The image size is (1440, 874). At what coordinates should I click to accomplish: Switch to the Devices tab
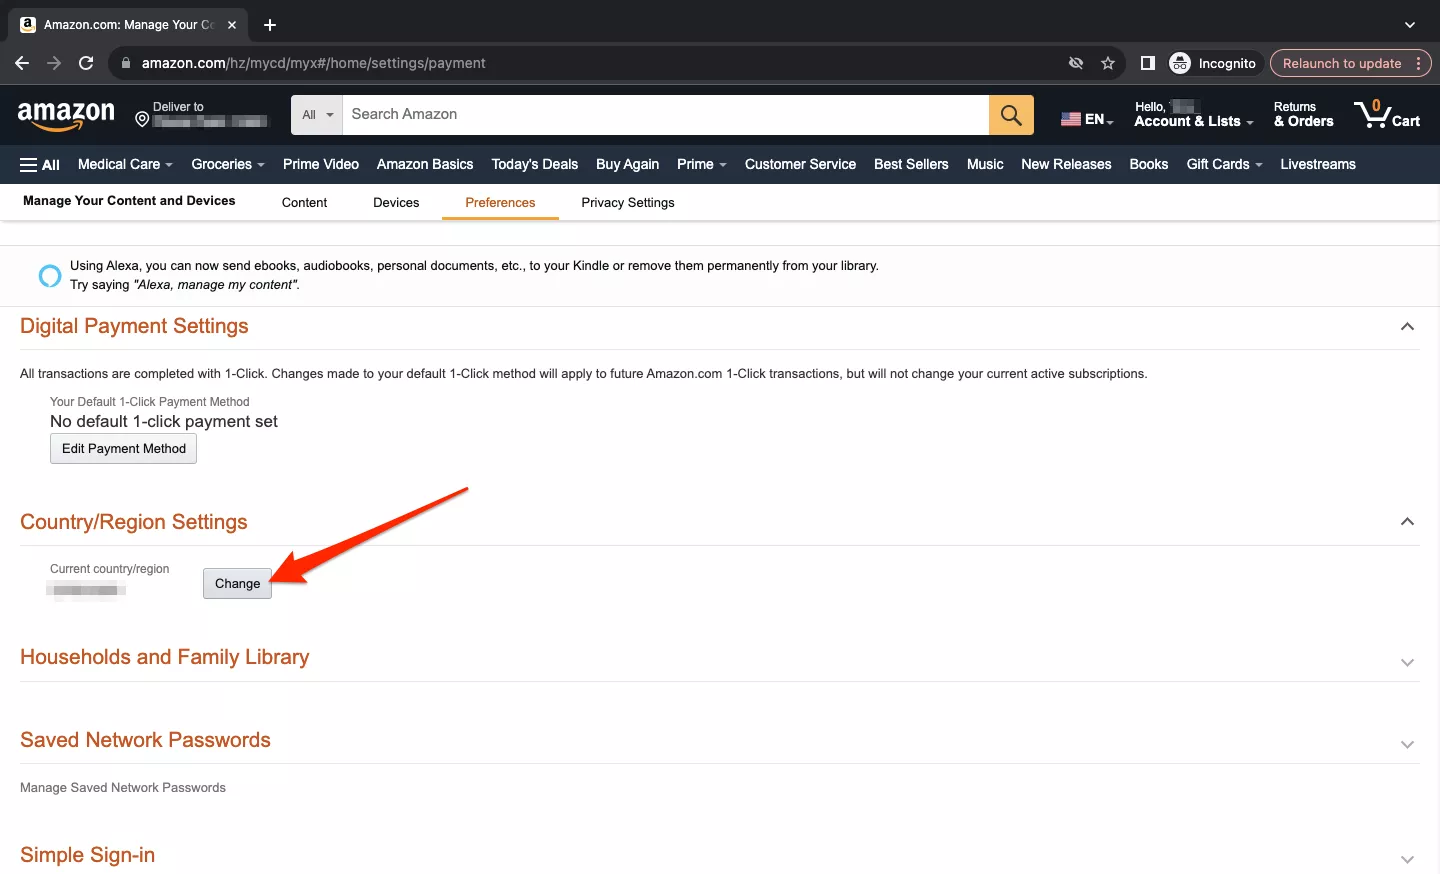click(x=396, y=202)
